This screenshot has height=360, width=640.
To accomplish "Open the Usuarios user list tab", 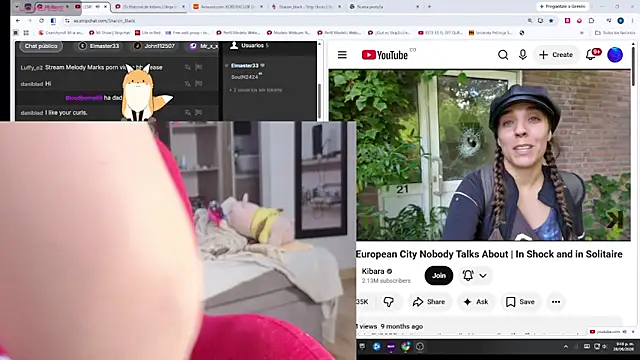I will pyautogui.click(x=249, y=46).
